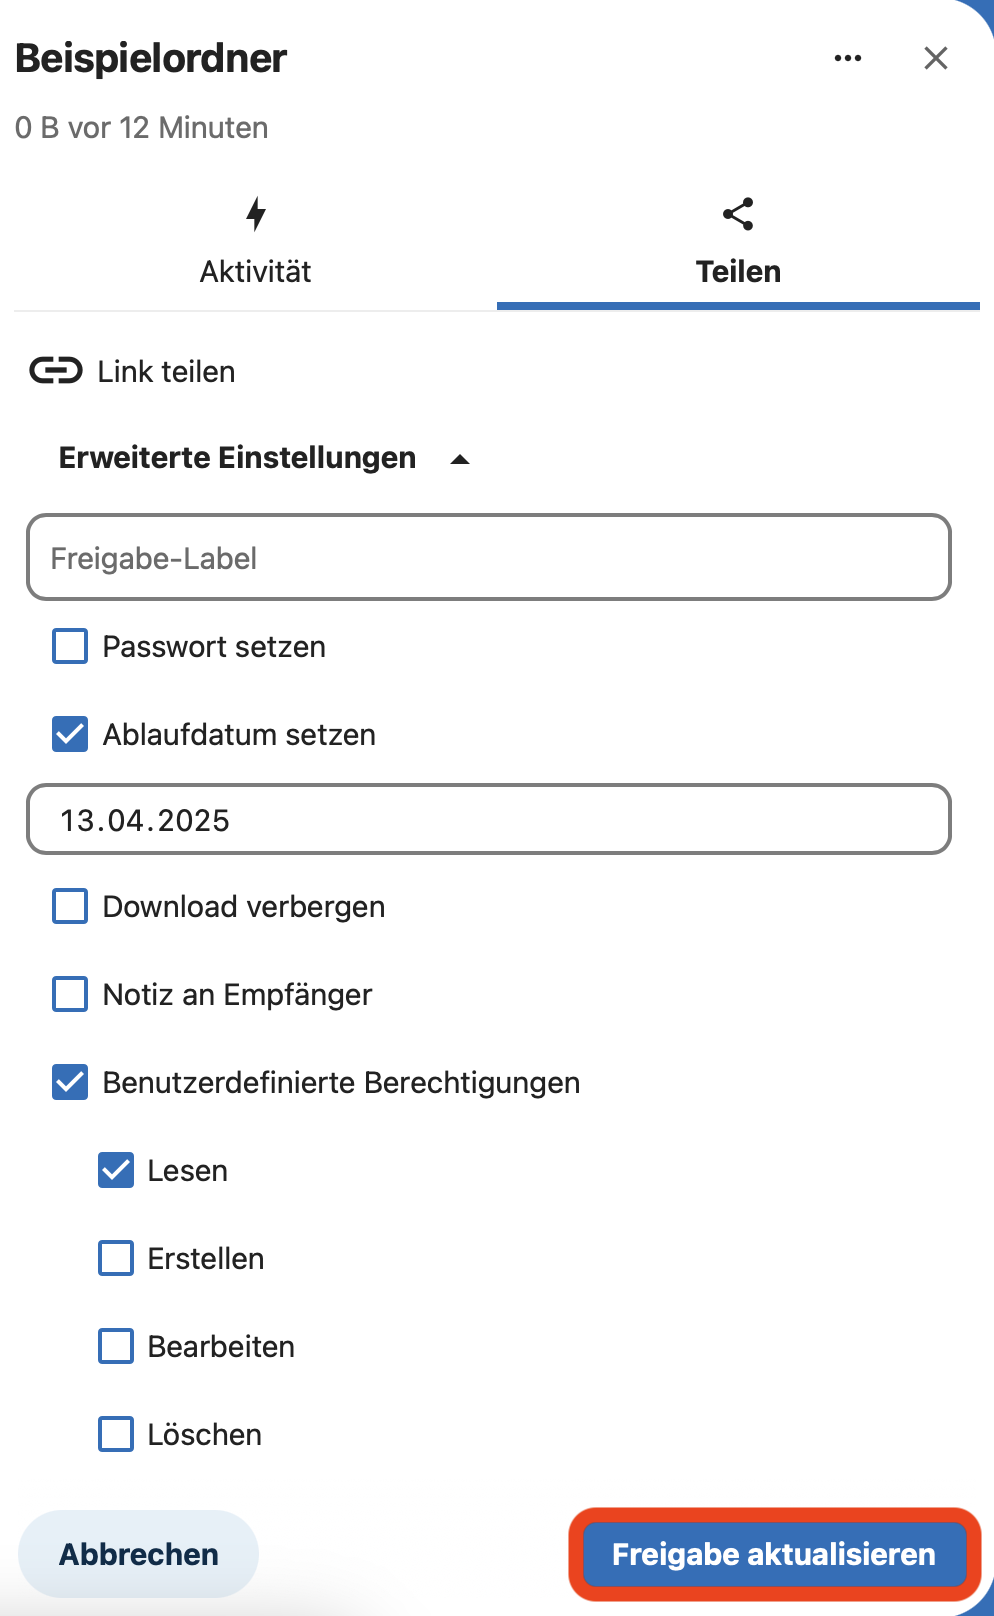Click into the Freigabe-Label text field

point(488,558)
